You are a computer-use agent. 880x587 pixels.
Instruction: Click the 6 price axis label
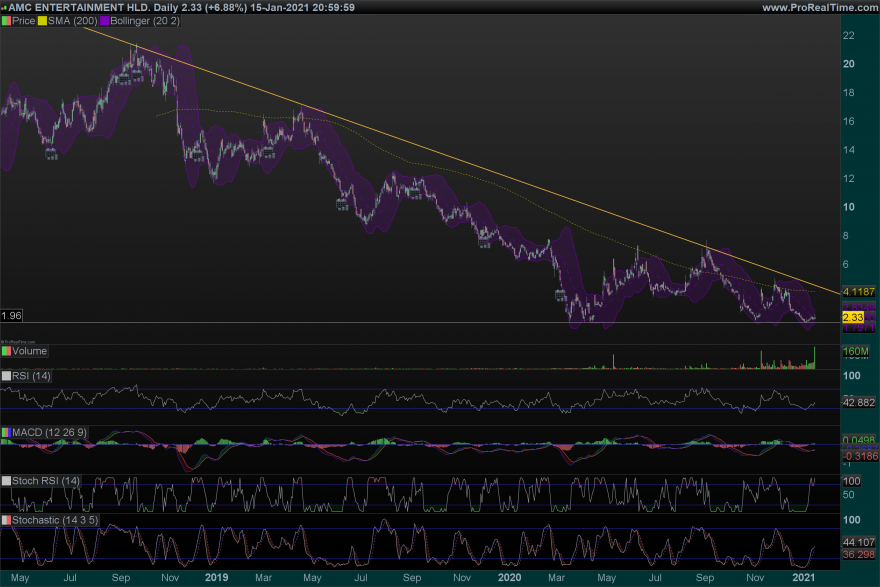tap(846, 264)
